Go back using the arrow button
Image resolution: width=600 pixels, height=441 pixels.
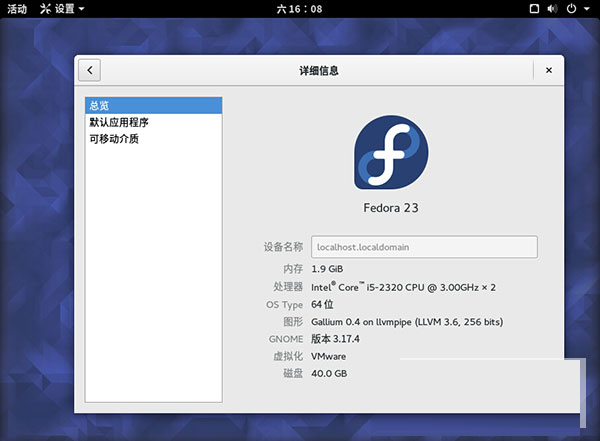[90, 70]
